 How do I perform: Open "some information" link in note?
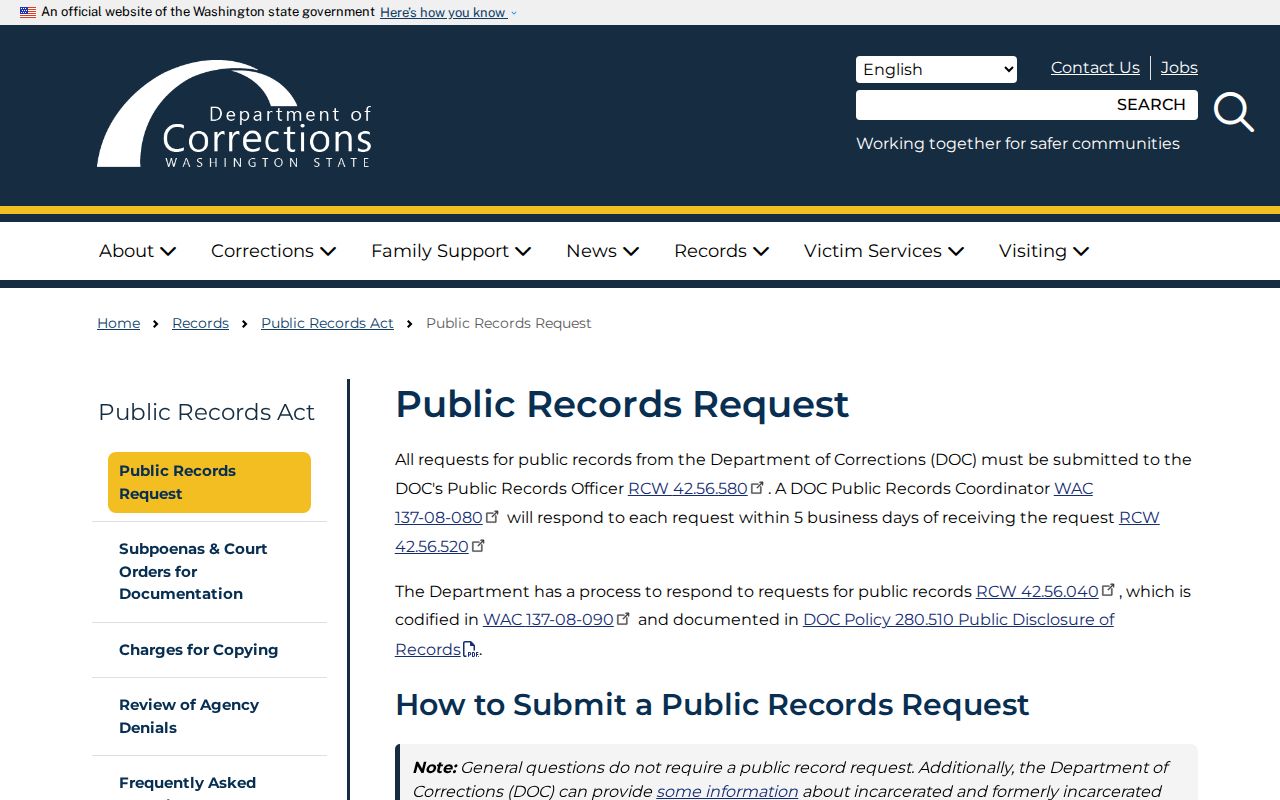tap(727, 791)
